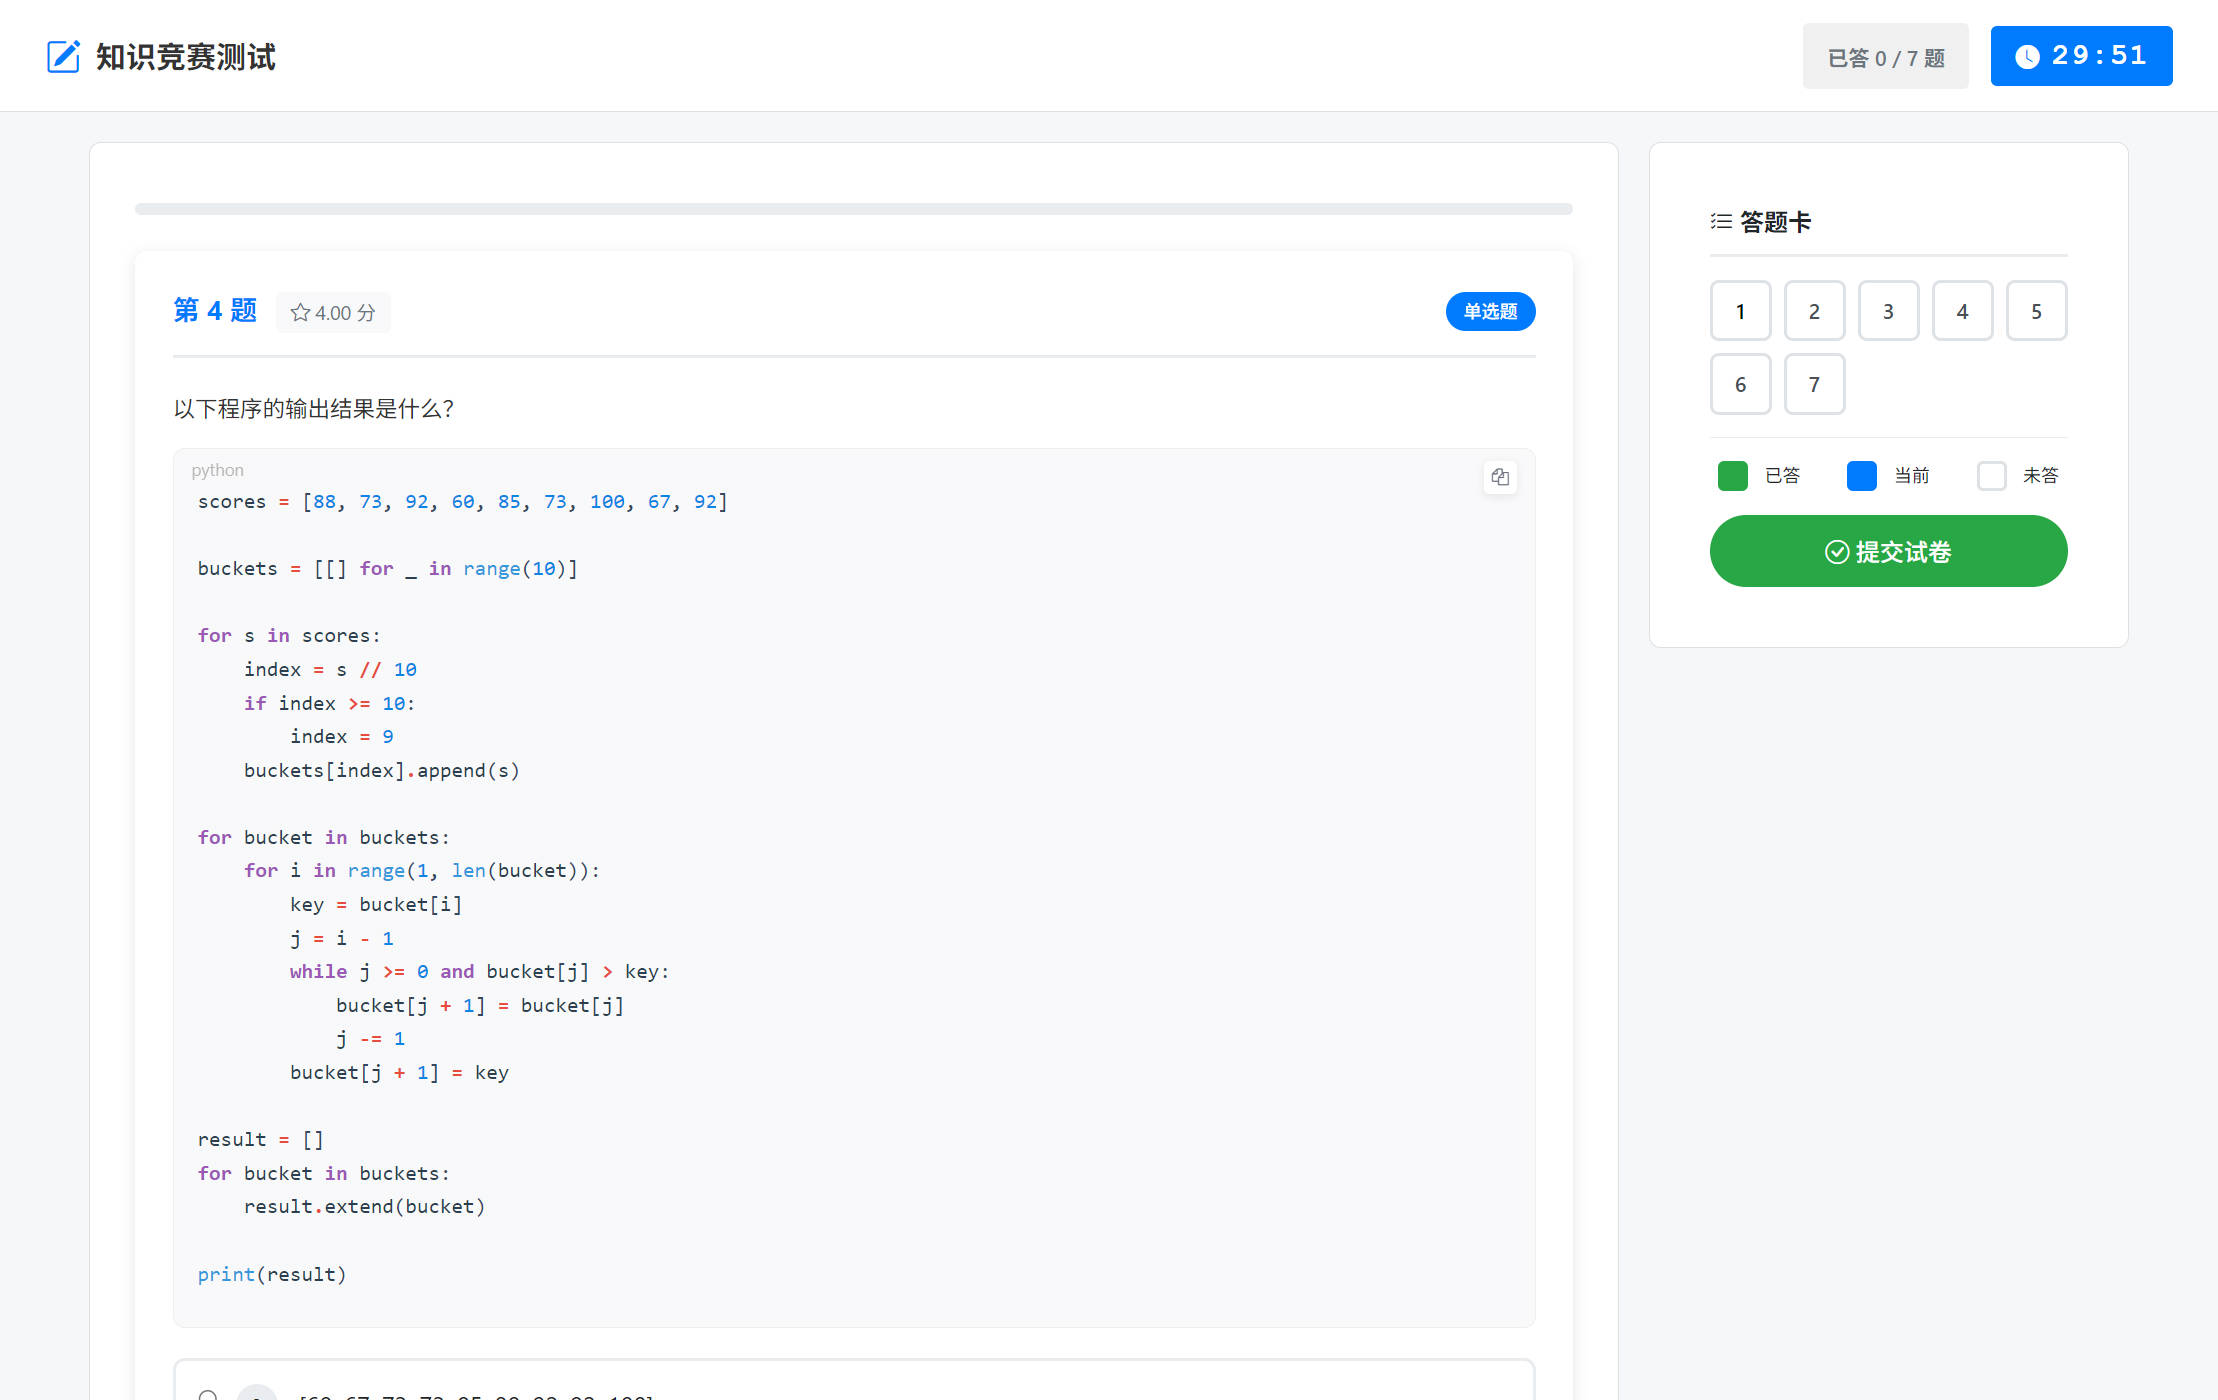The height and width of the screenshot is (1400, 2218).
Task: Select the first answer option radio
Action: [208, 1394]
